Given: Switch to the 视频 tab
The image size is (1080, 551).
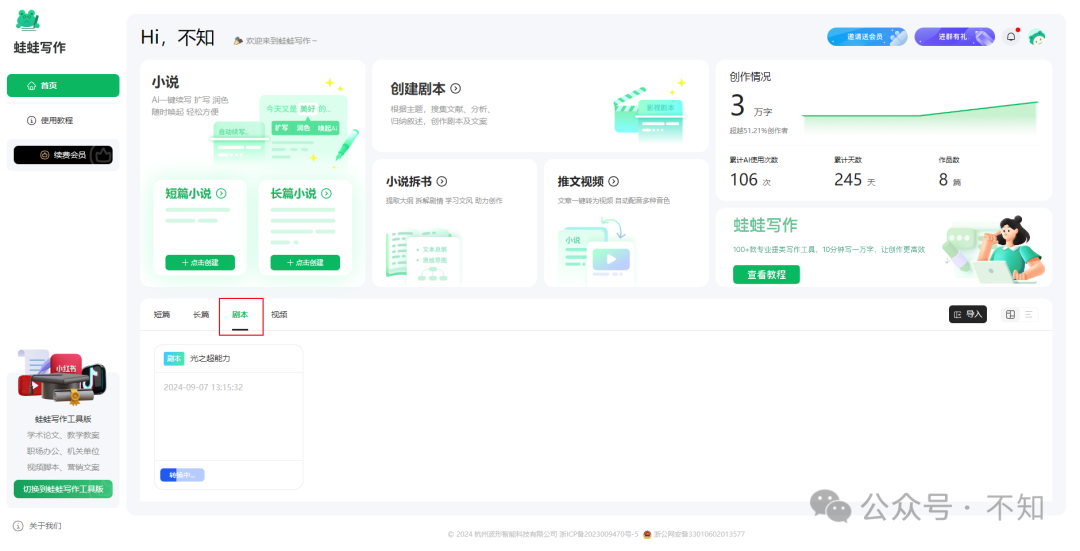Looking at the screenshot, I should 279,315.
